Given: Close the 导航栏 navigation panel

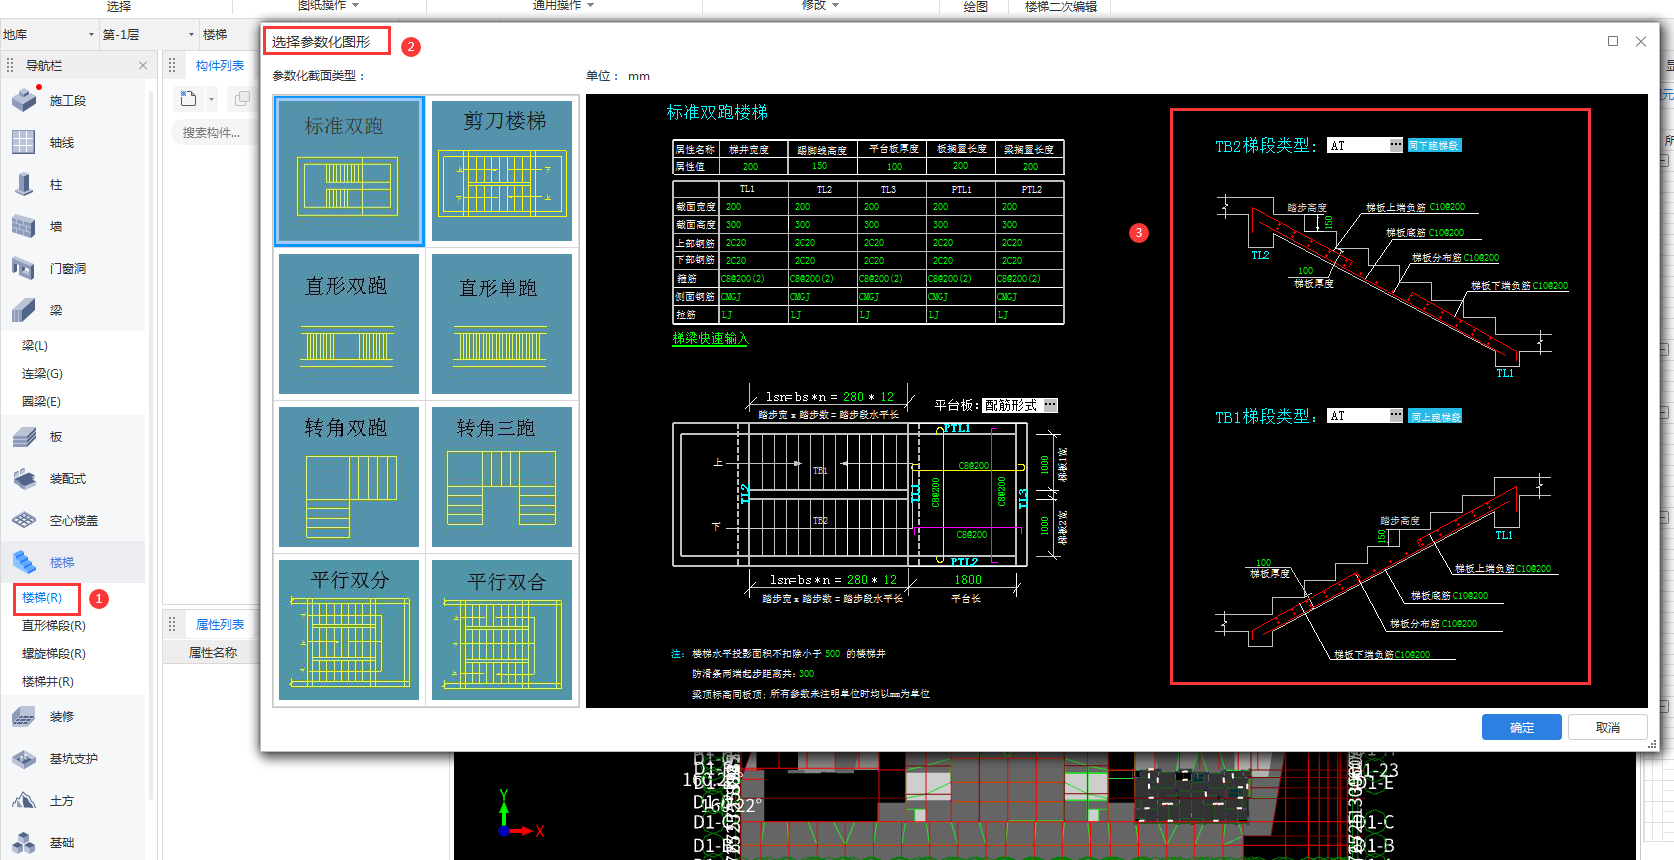Looking at the screenshot, I should [x=143, y=65].
